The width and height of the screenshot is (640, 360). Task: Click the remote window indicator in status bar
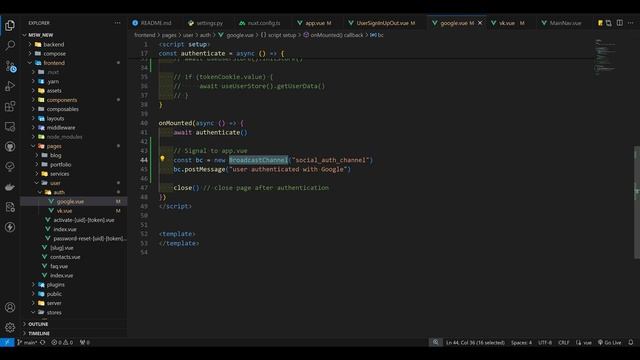[x=7, y=342]
